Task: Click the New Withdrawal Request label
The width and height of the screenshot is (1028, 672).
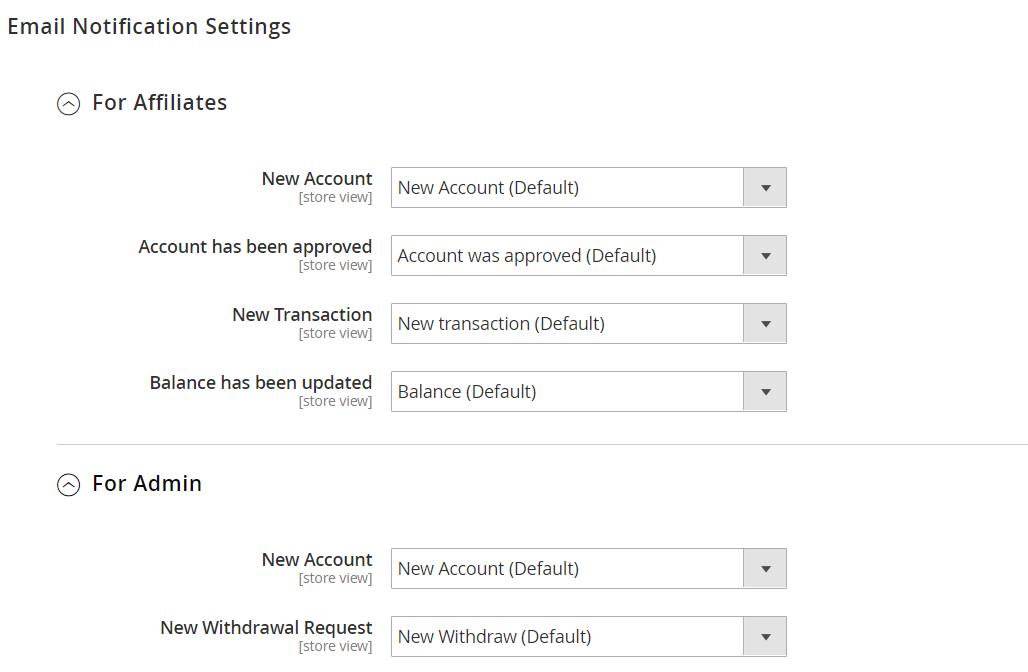Action: point(266,628)
